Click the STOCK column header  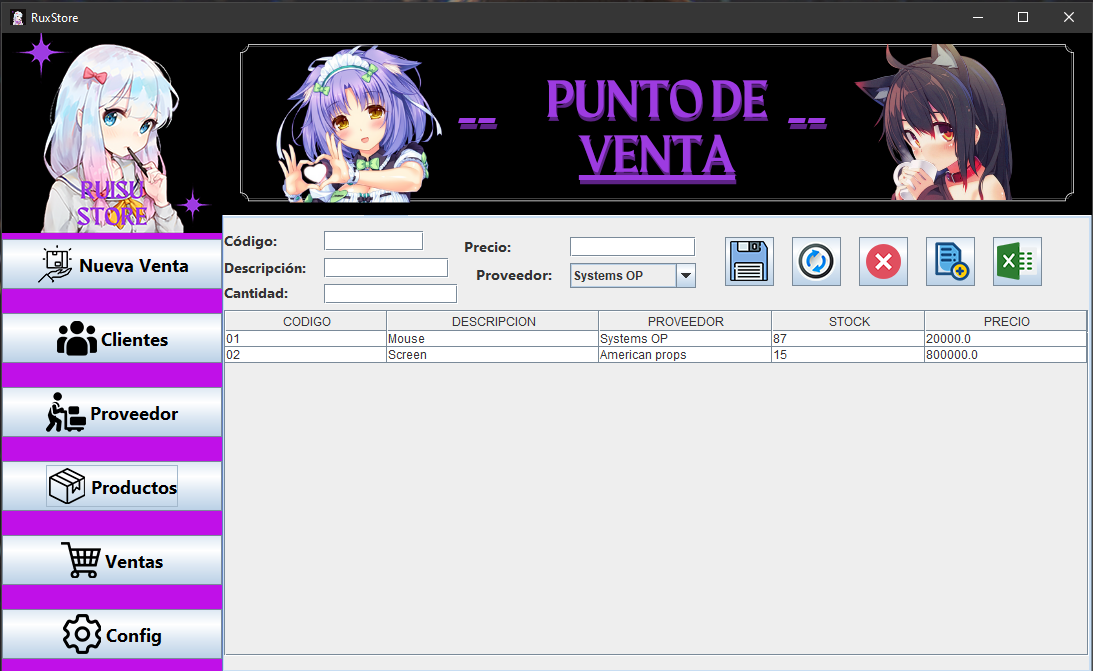pos(848,322)
